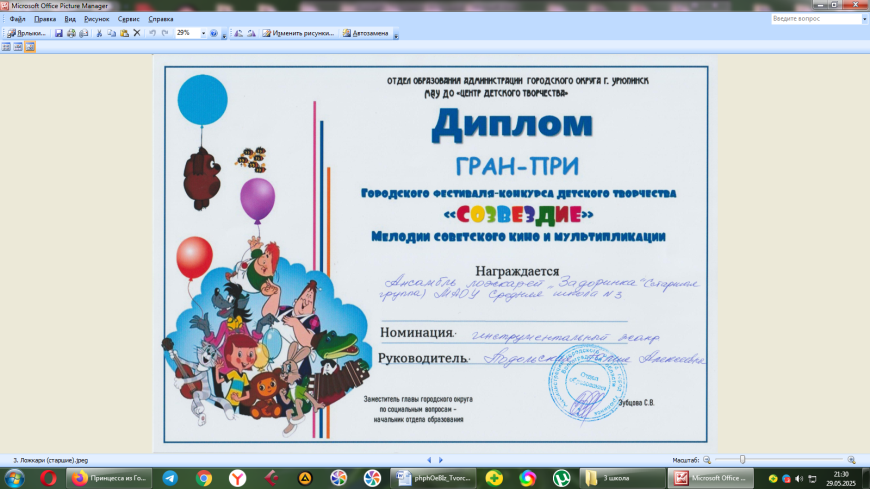Open uTorrent from the taskbar
This screenshot has height=489, width=870.
point(562,478)
